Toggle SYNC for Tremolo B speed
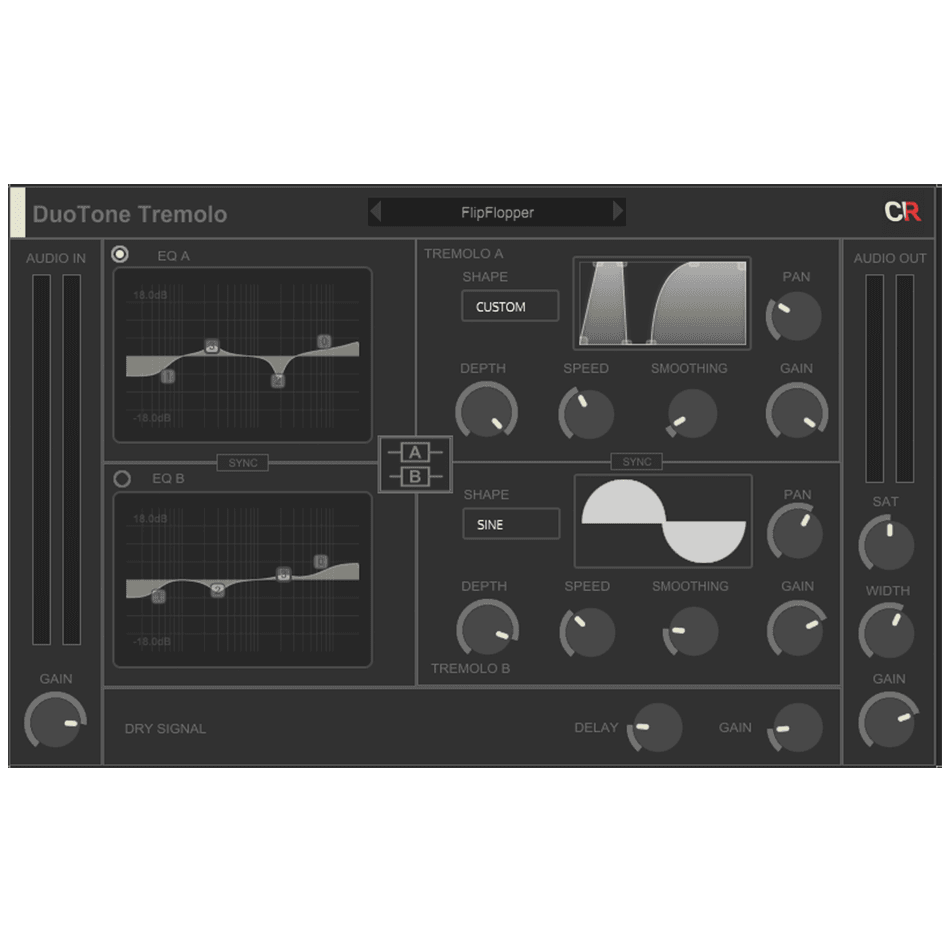 tap(637, 461)
